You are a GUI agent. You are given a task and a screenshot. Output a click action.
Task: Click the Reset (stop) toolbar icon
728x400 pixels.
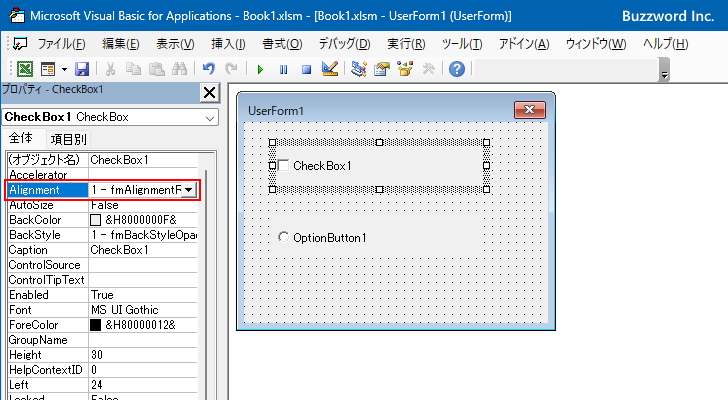[x=306, y=69]
